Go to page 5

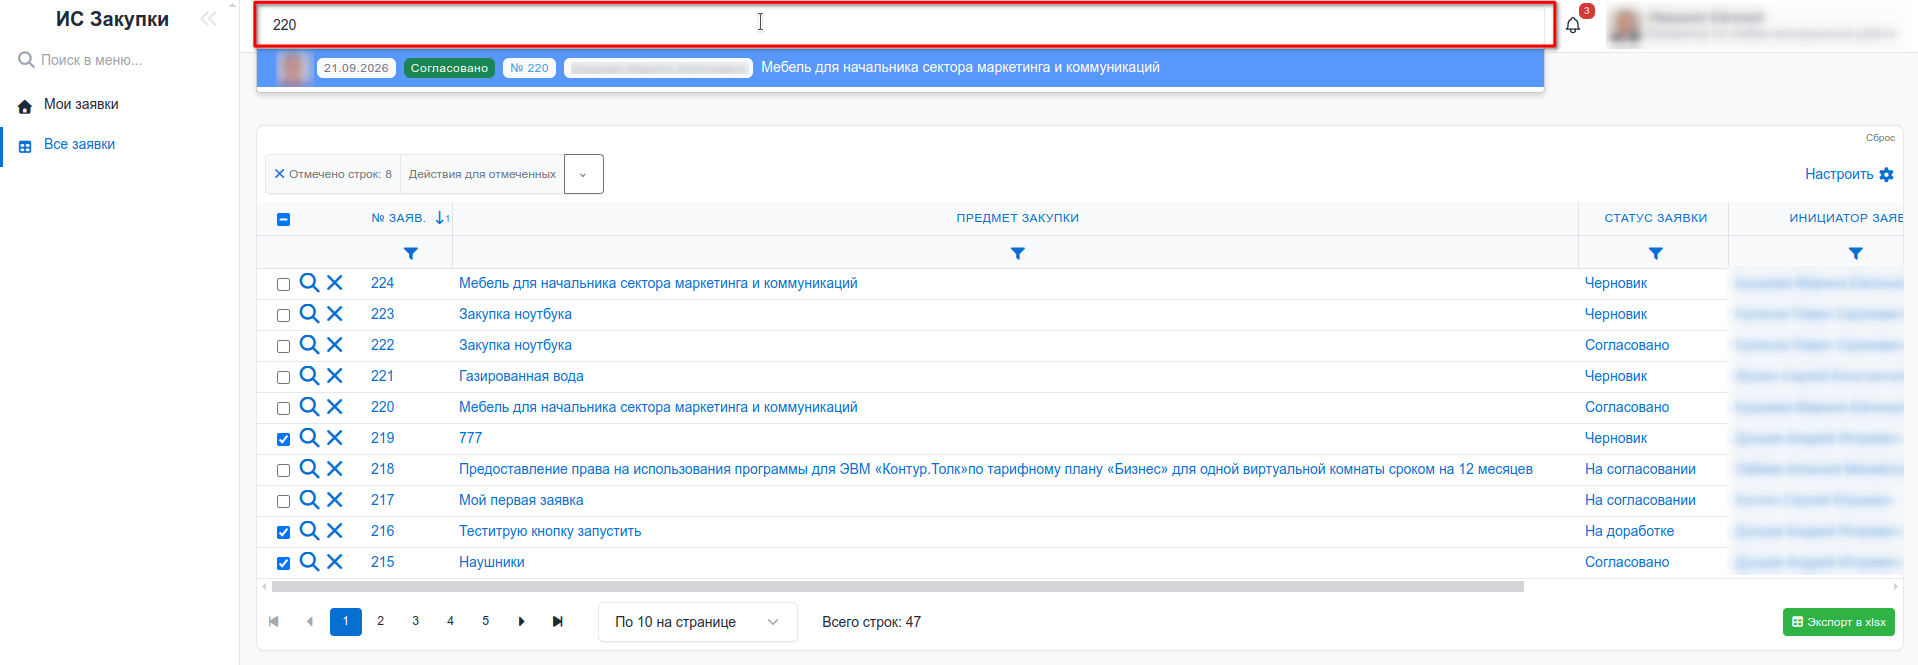[x=486, y=622]
